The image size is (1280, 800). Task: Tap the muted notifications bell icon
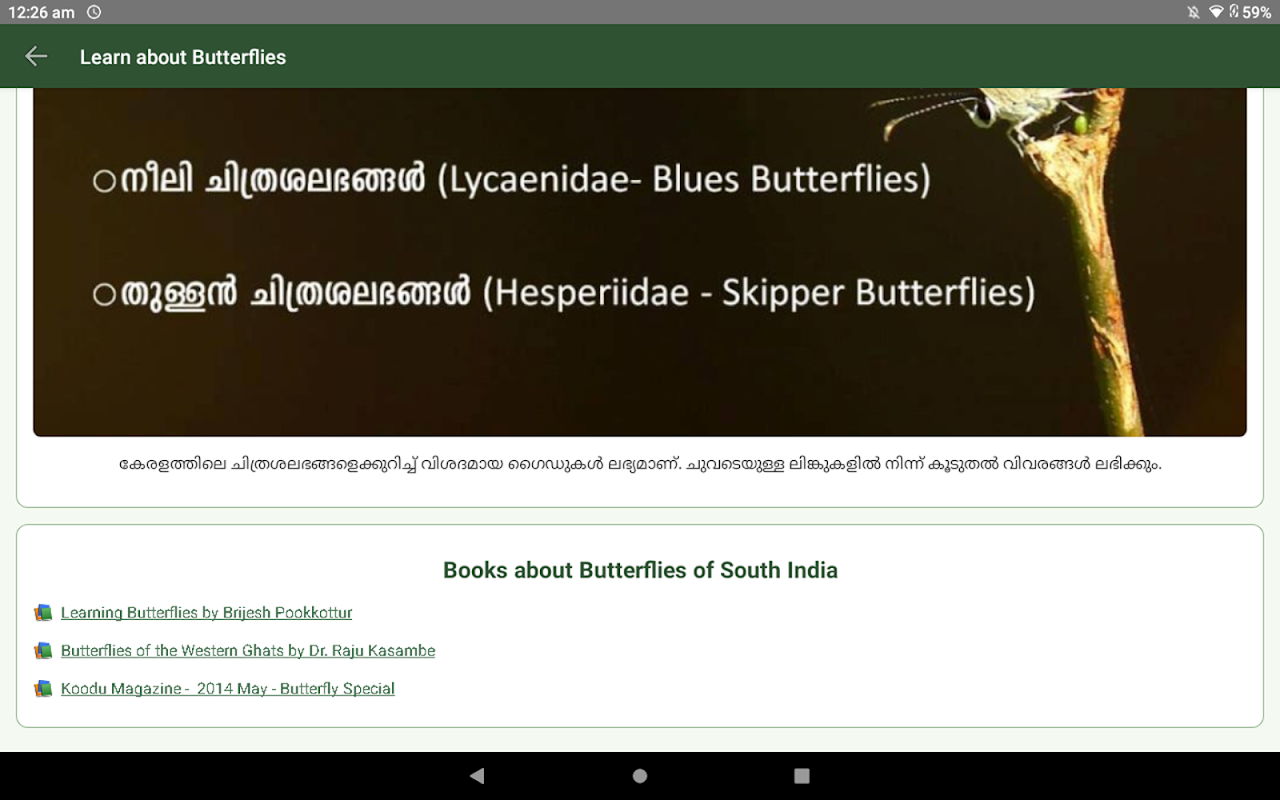[x=1193, y=12]
